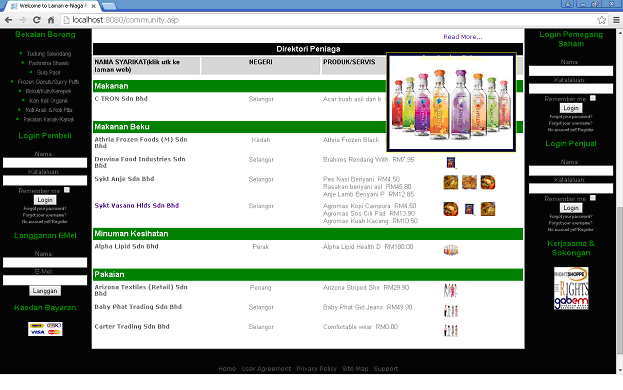
Task: Click the Read More link
Action: coord(463,37)
